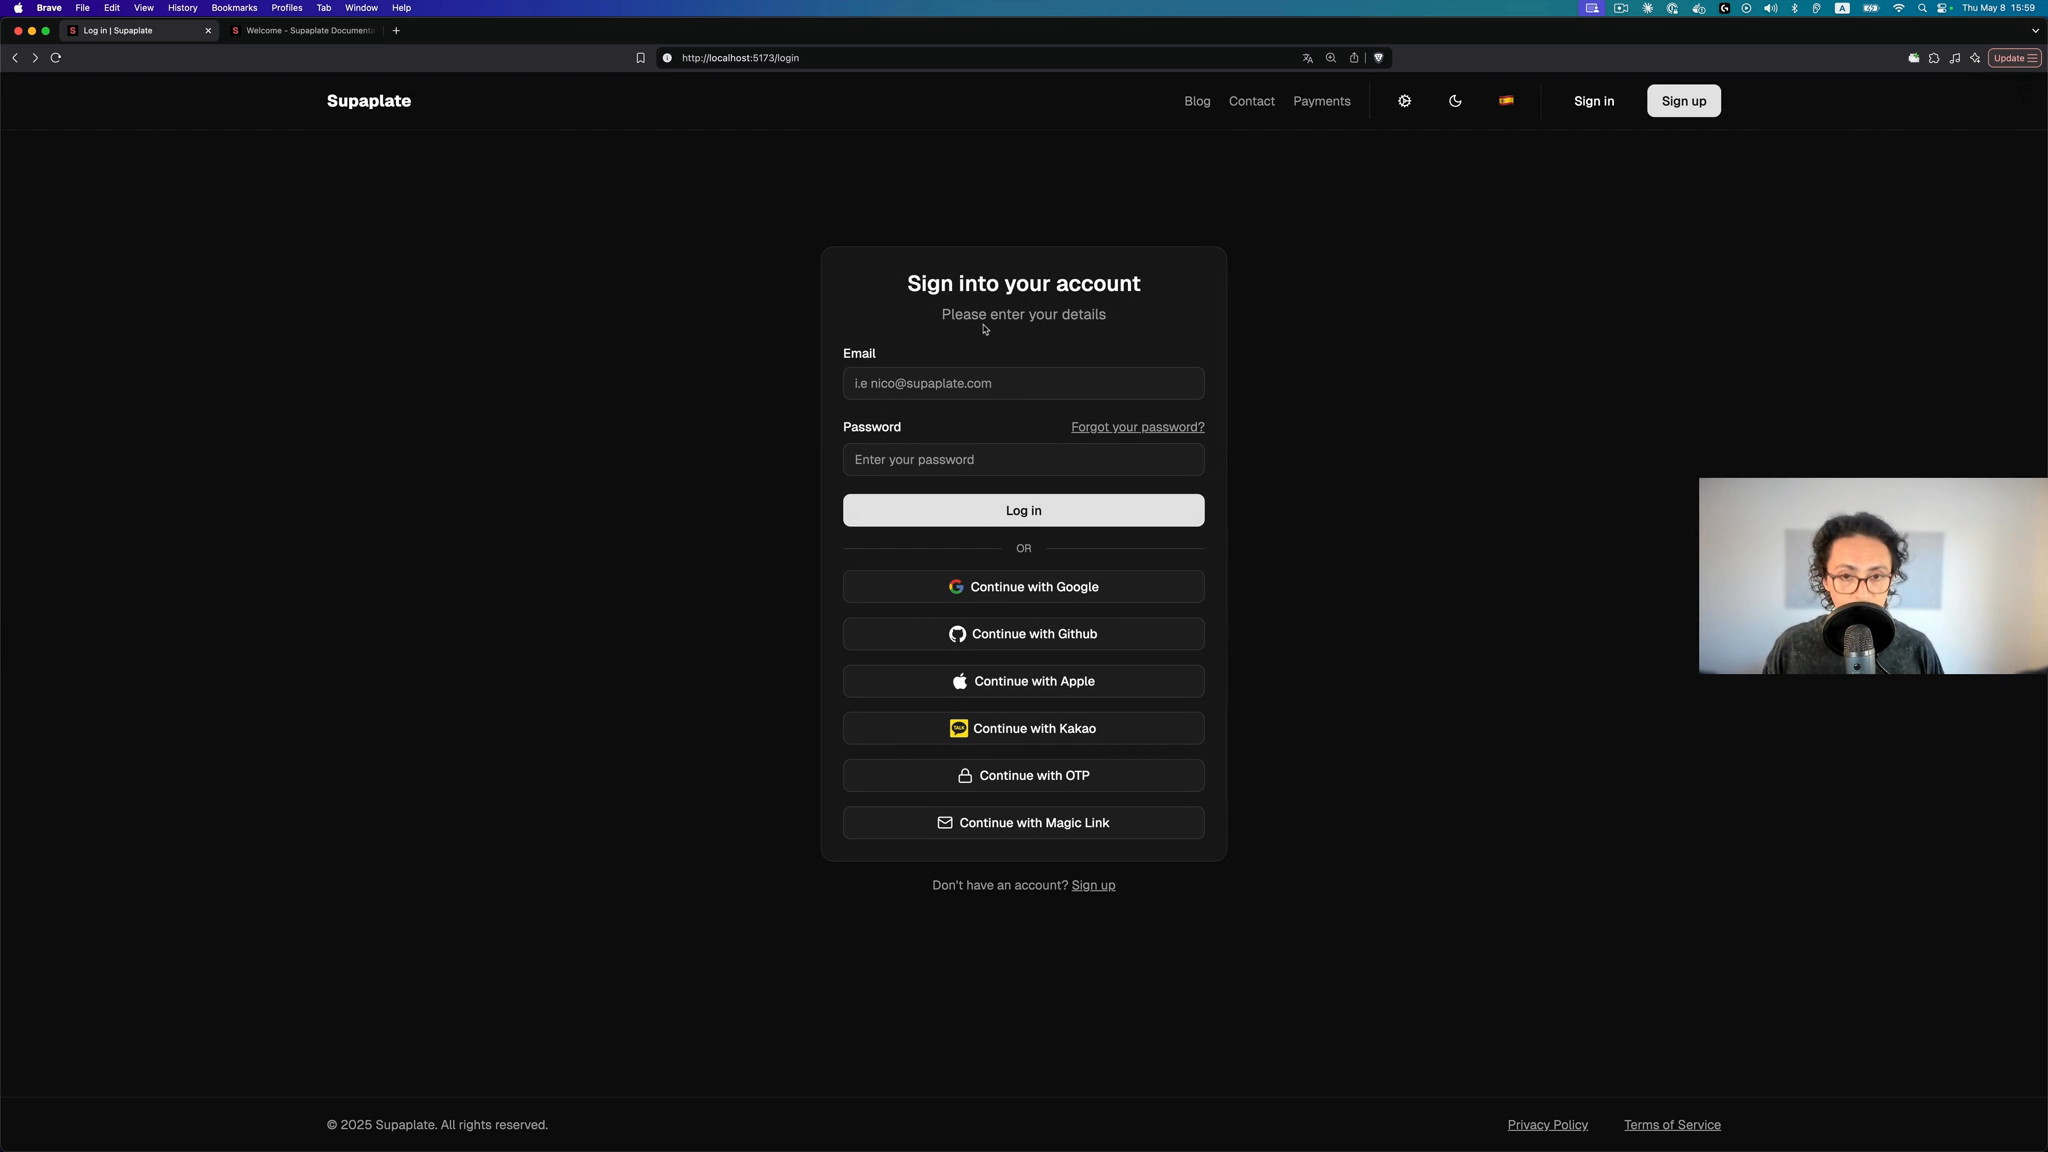Viewport: 2048px width, 1152px height.
Task: Close the Log in | Supaplate tab
Action: (208, 31)
